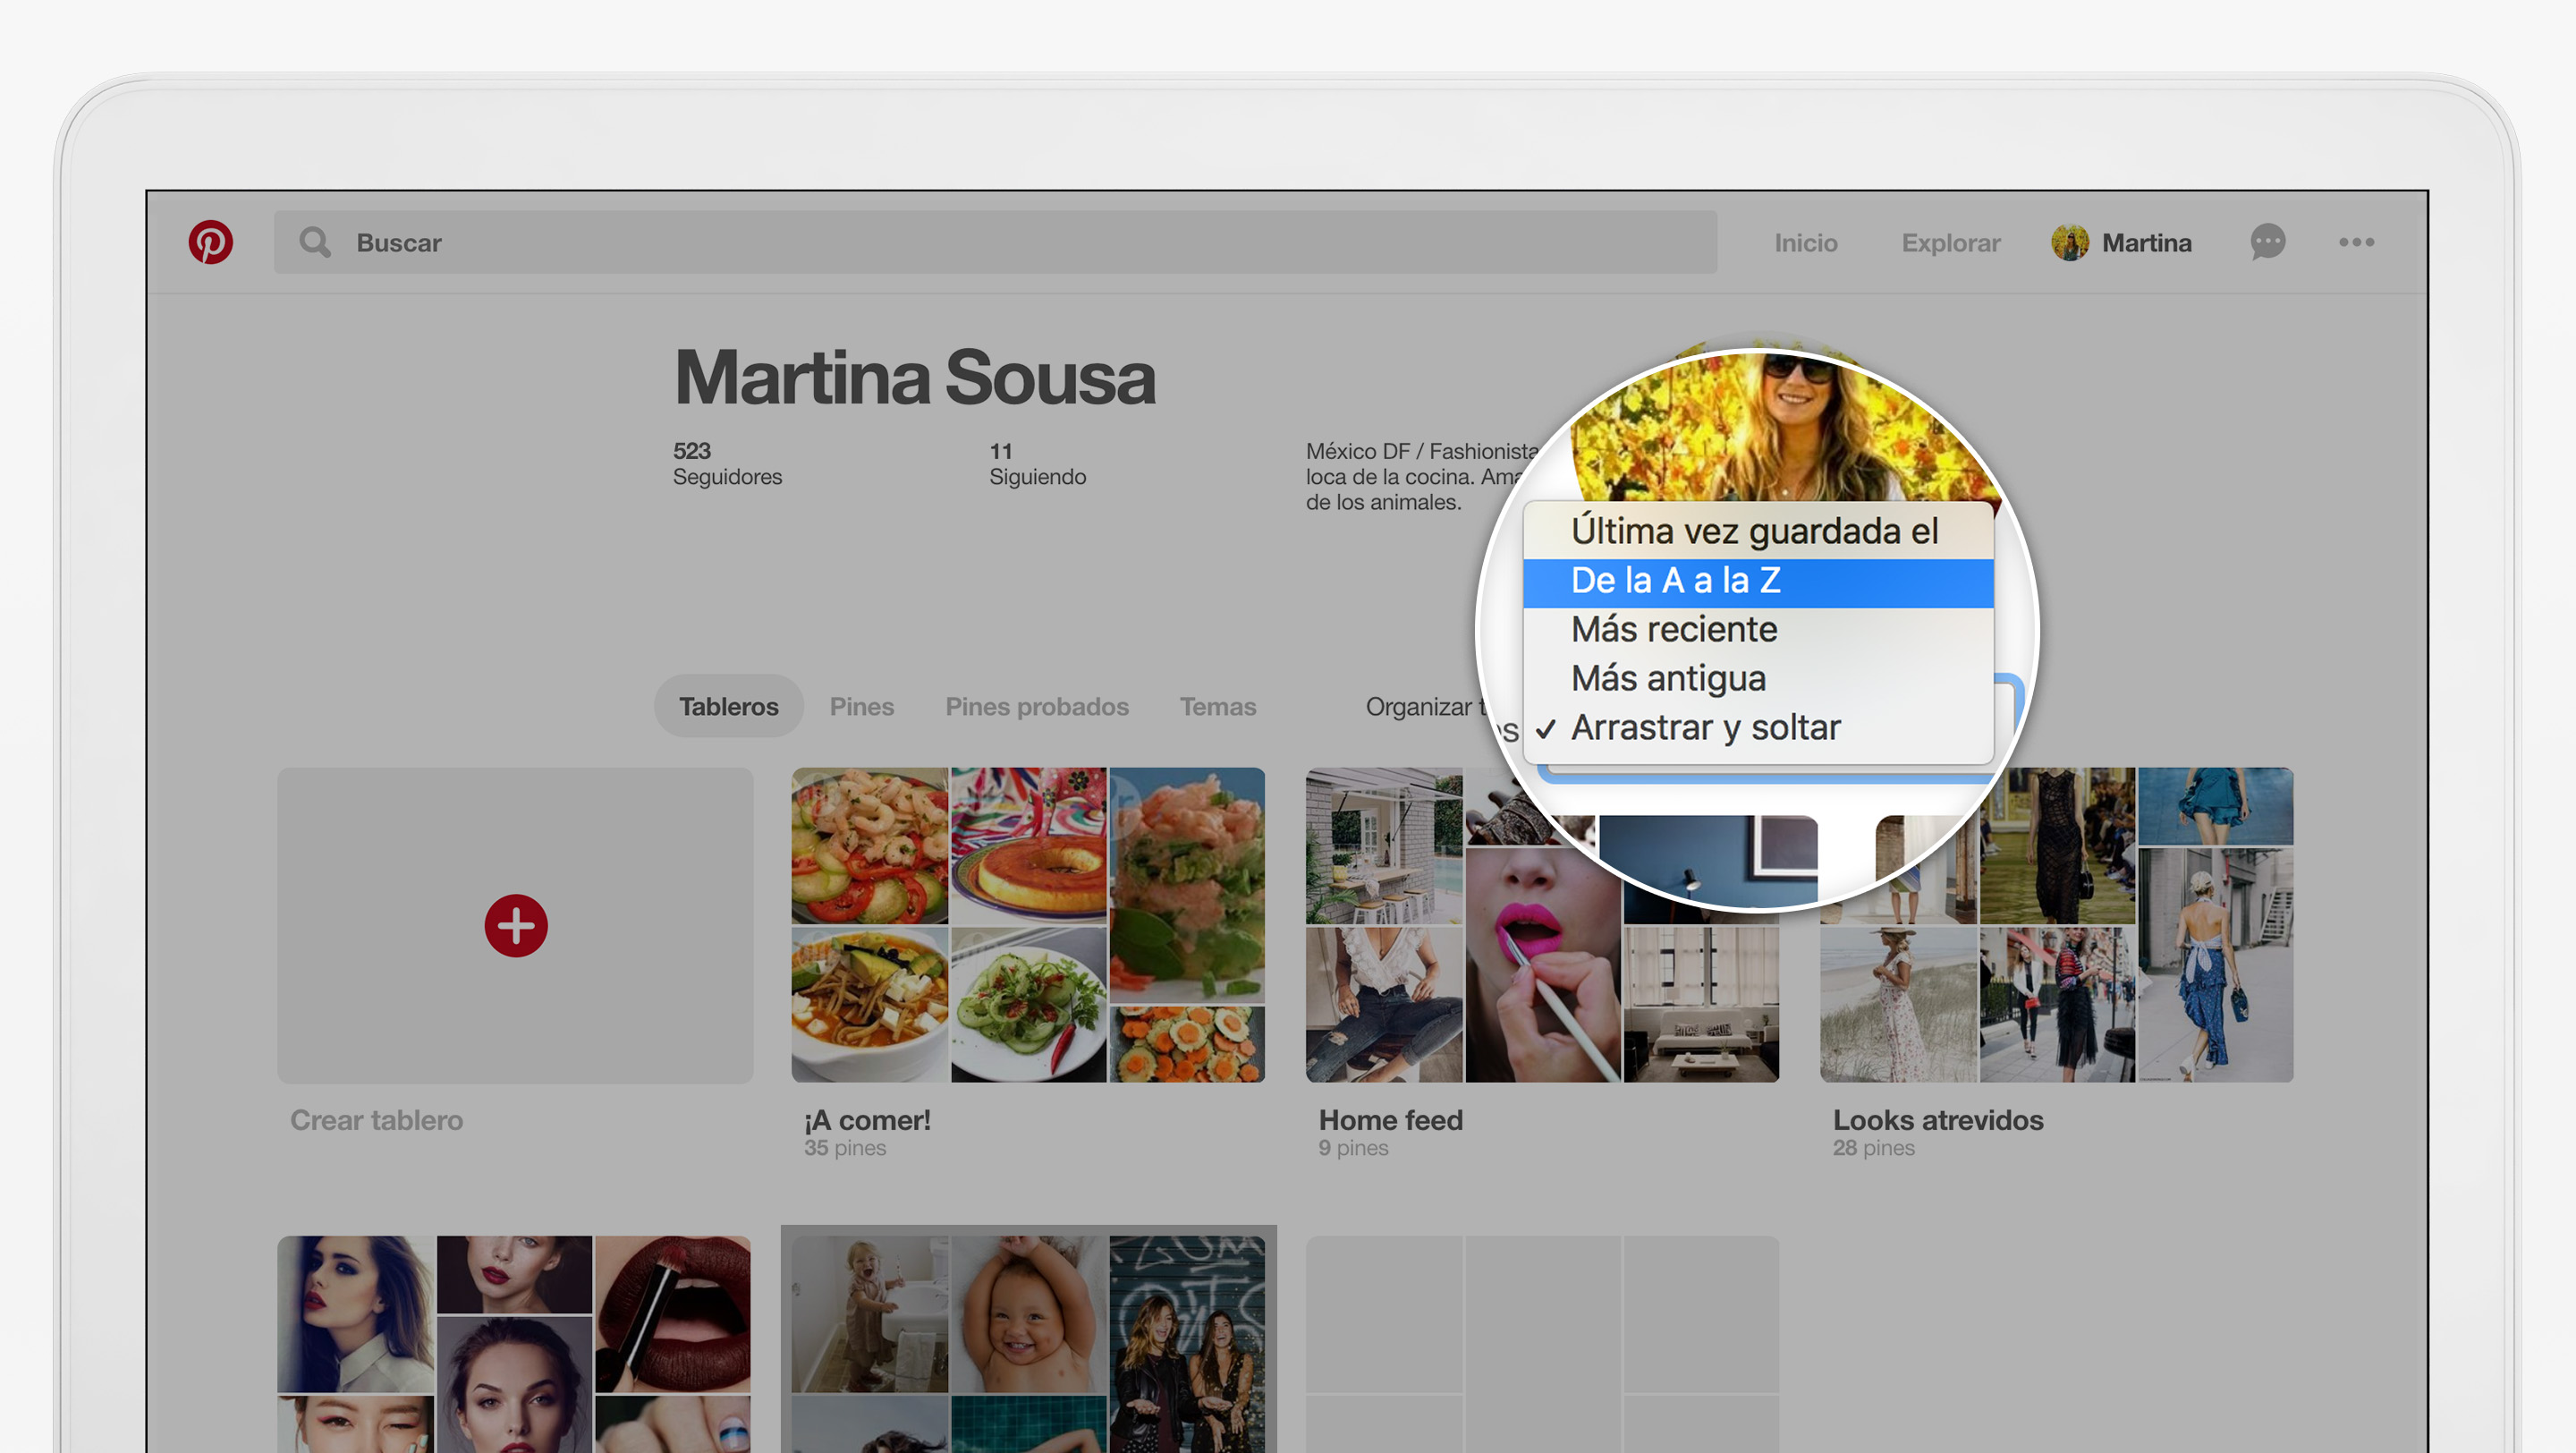Pick Más antigua sort option
2576x1453 pixels.
tap(1757, 679)
